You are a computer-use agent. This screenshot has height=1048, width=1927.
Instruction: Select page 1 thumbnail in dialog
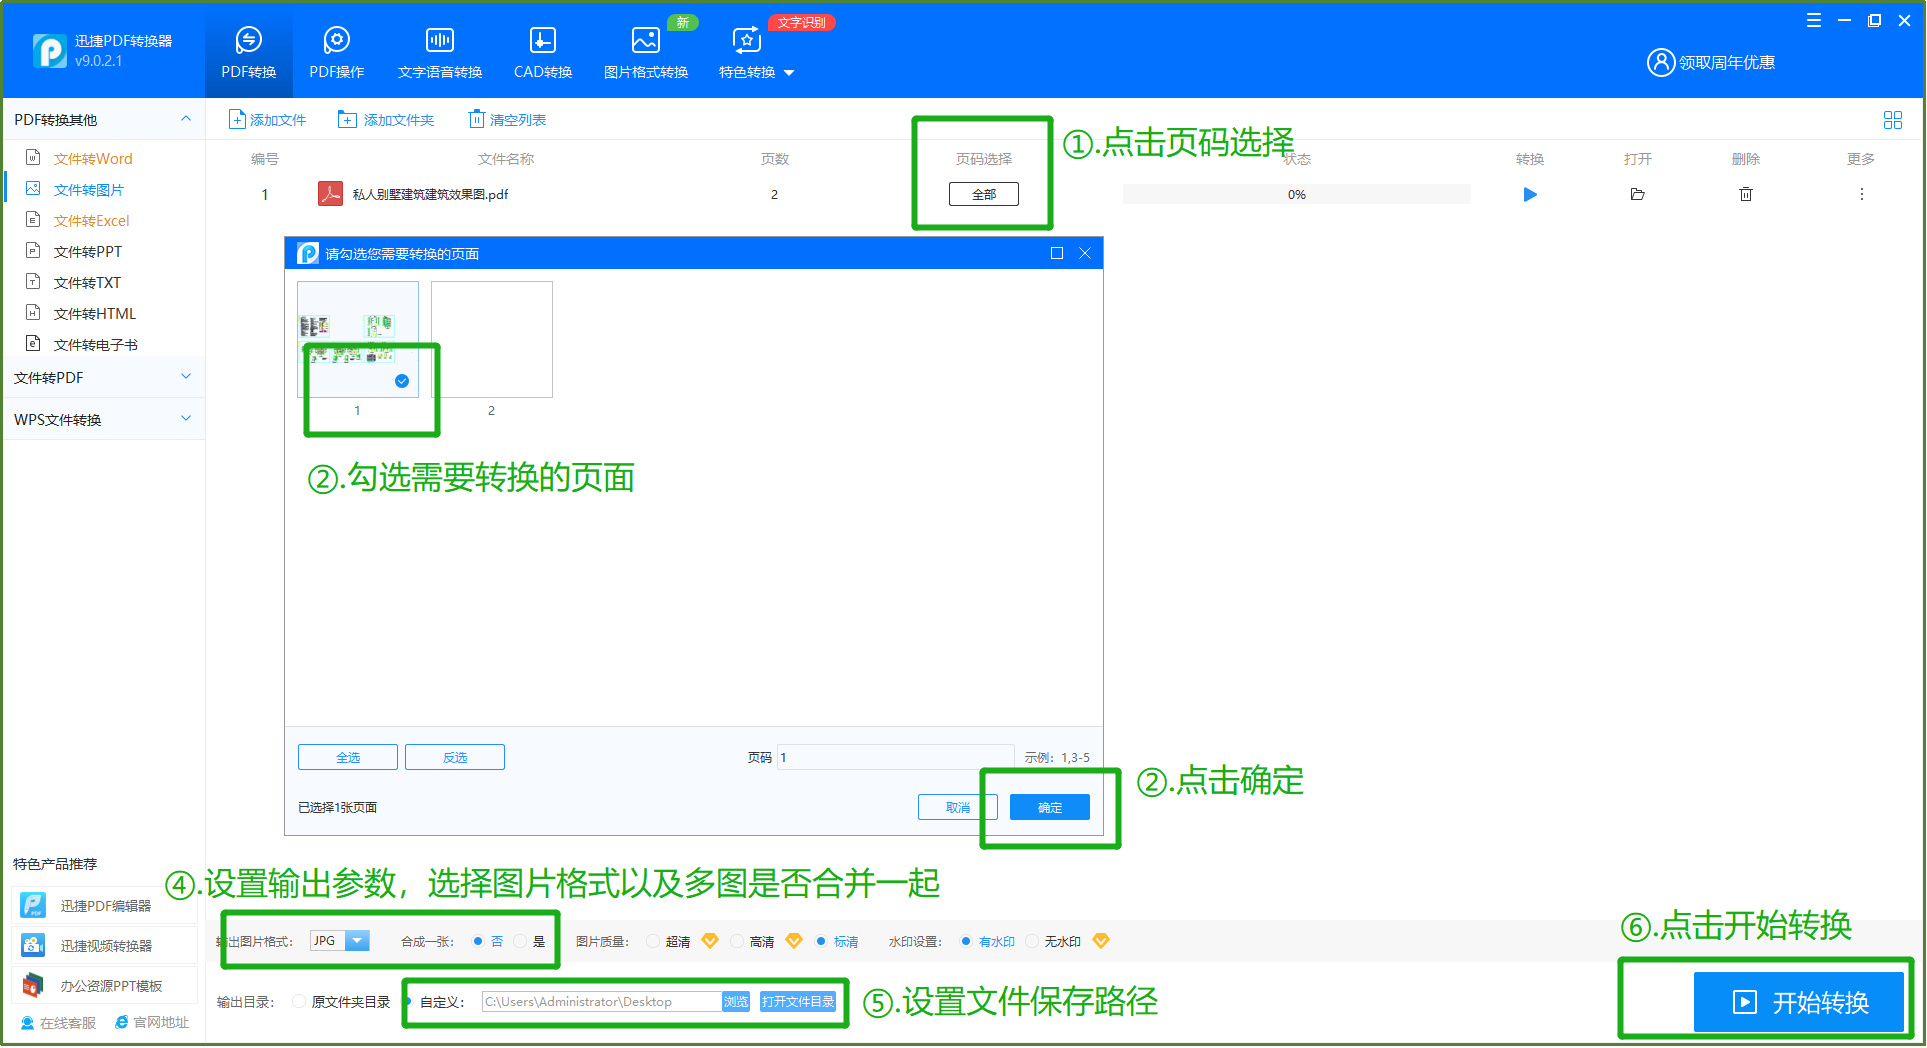point(357,339)
